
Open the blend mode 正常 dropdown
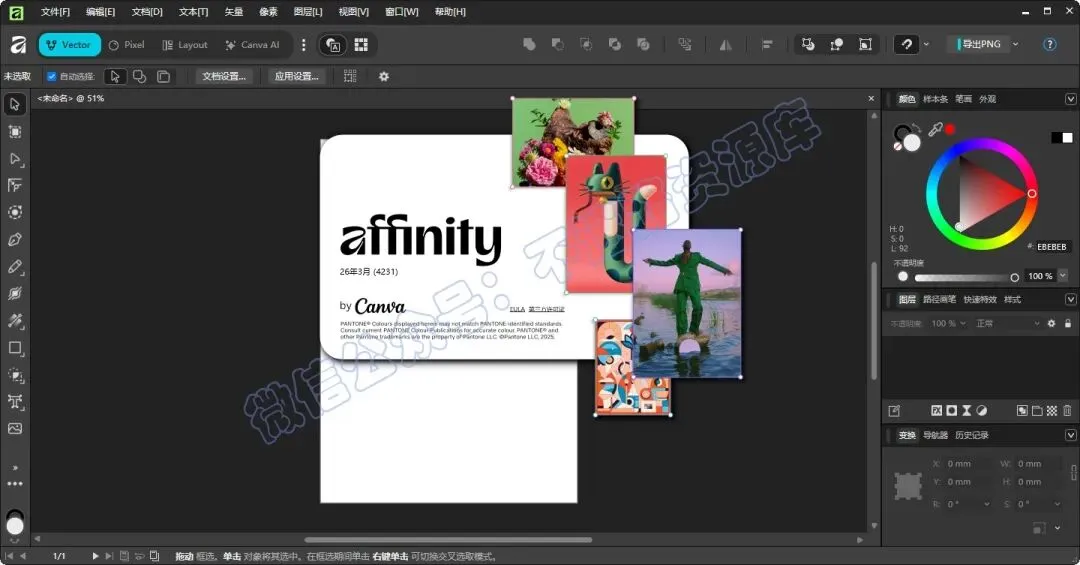1008,323
